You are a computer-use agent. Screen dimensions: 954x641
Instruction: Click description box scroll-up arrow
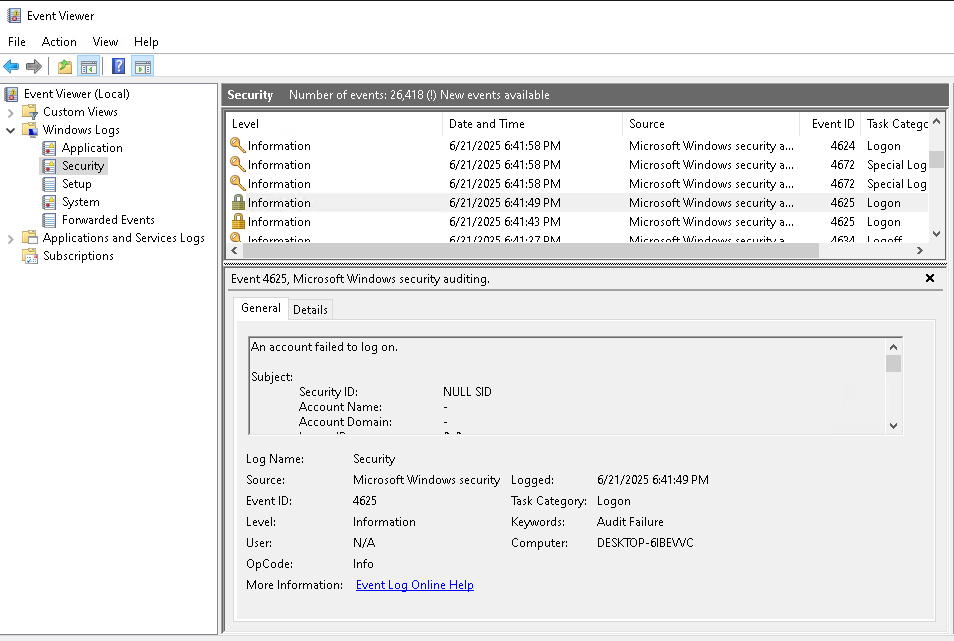pos(893,347)
